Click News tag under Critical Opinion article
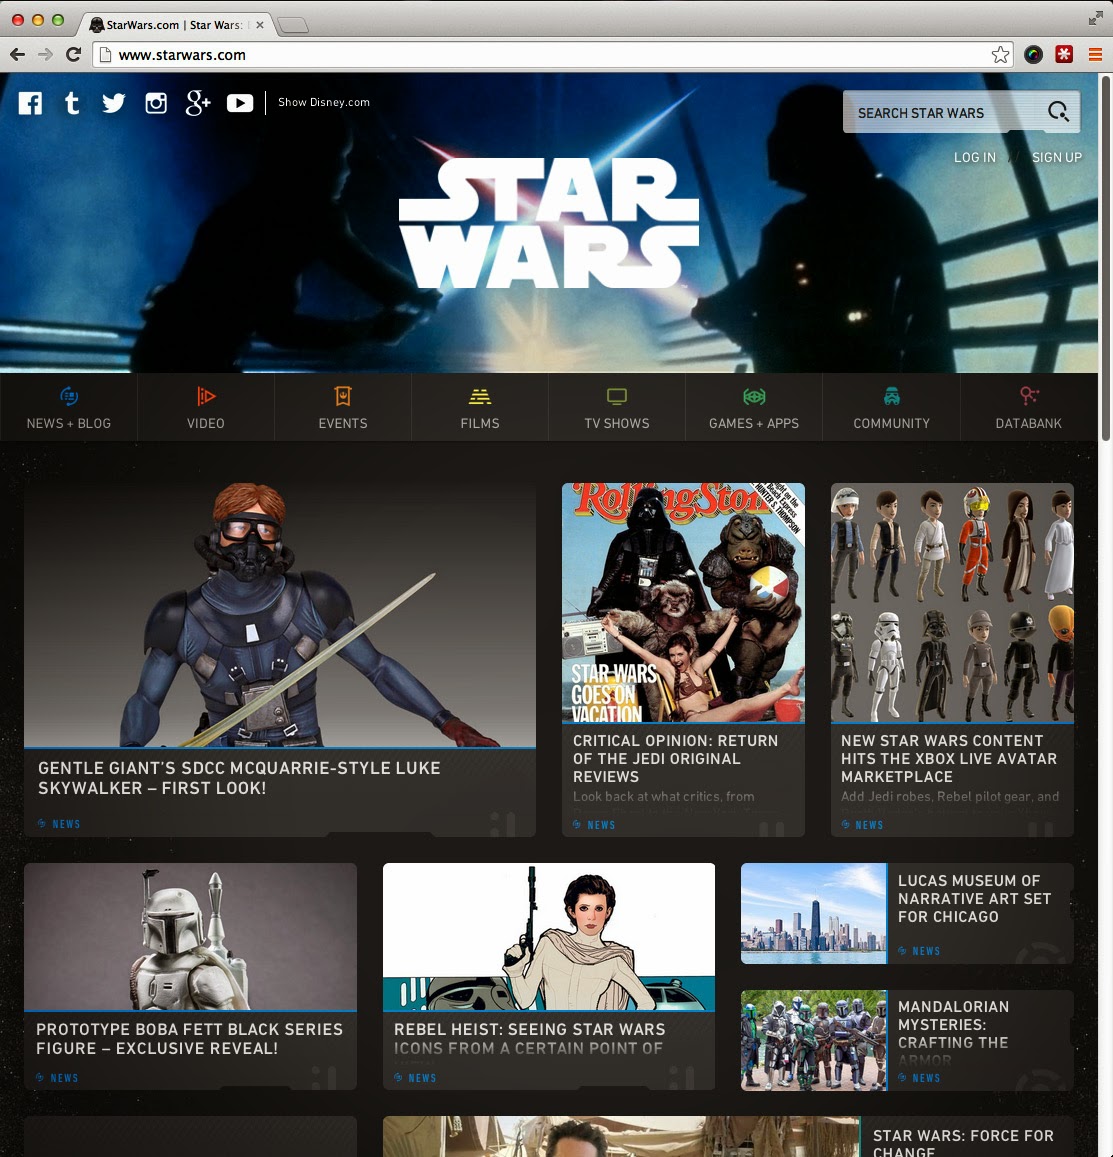Image resolution: width=1113 pixels, height=1157 pixels. point(594,825)
